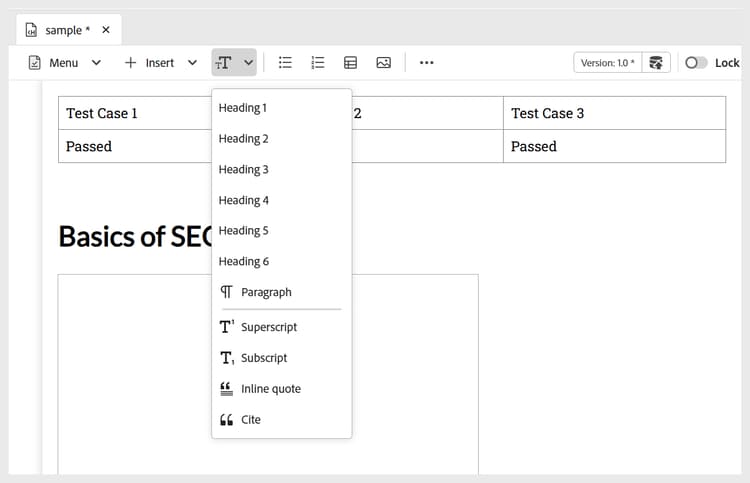The height and width of the screenshot is (483, 750).
Task: Select Heading 1 from the list
Action: coord(243,108)
